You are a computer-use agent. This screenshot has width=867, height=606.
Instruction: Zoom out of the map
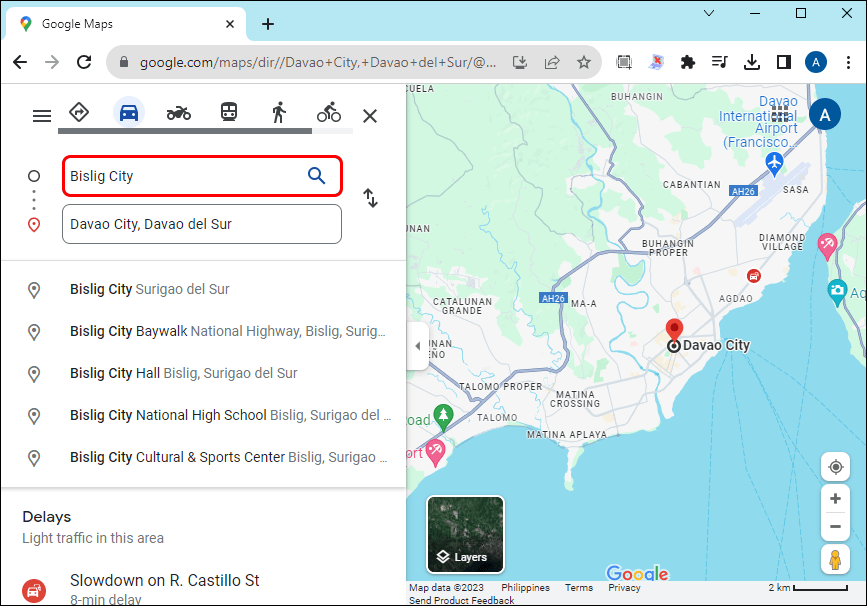835,526
